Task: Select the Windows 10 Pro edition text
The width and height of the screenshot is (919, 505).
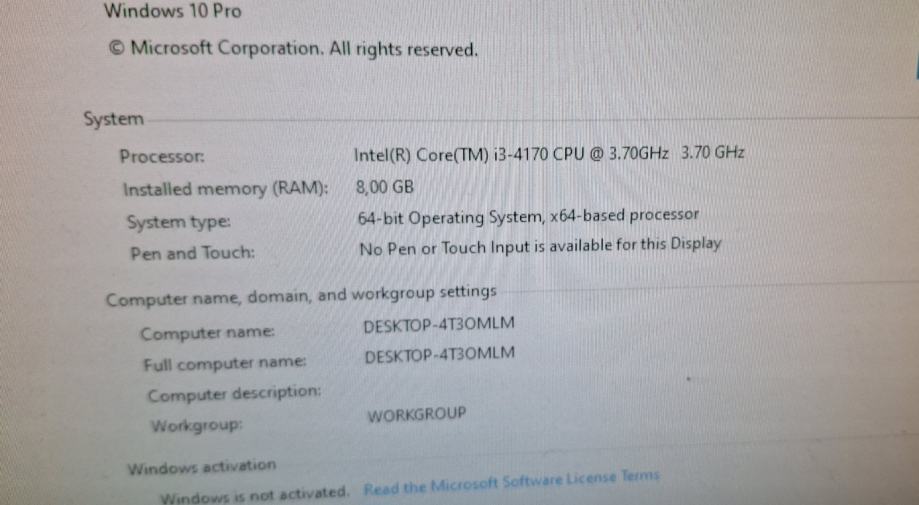Action: point(173,11)
